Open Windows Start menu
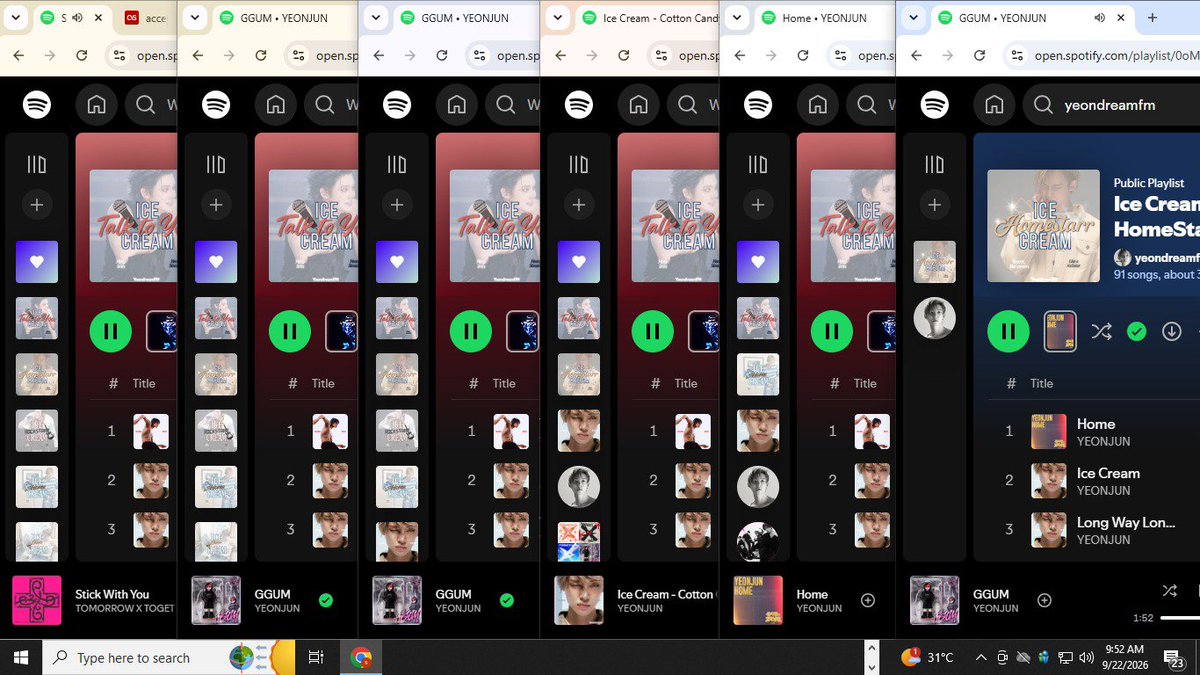Screen dimensions: 1200x675 pyautogui.click(x=20, y=657)
